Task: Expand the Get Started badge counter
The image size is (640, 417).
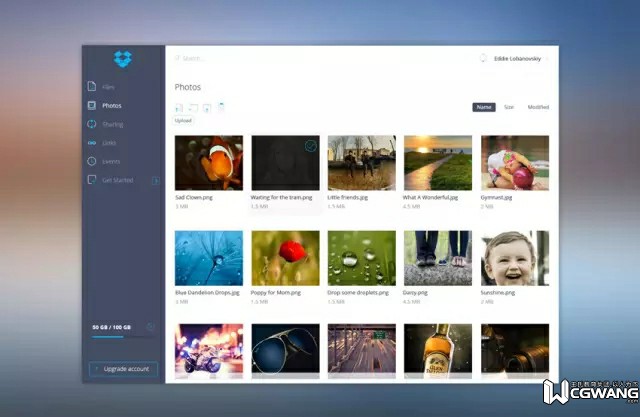Action: click(x=156, y=180)
